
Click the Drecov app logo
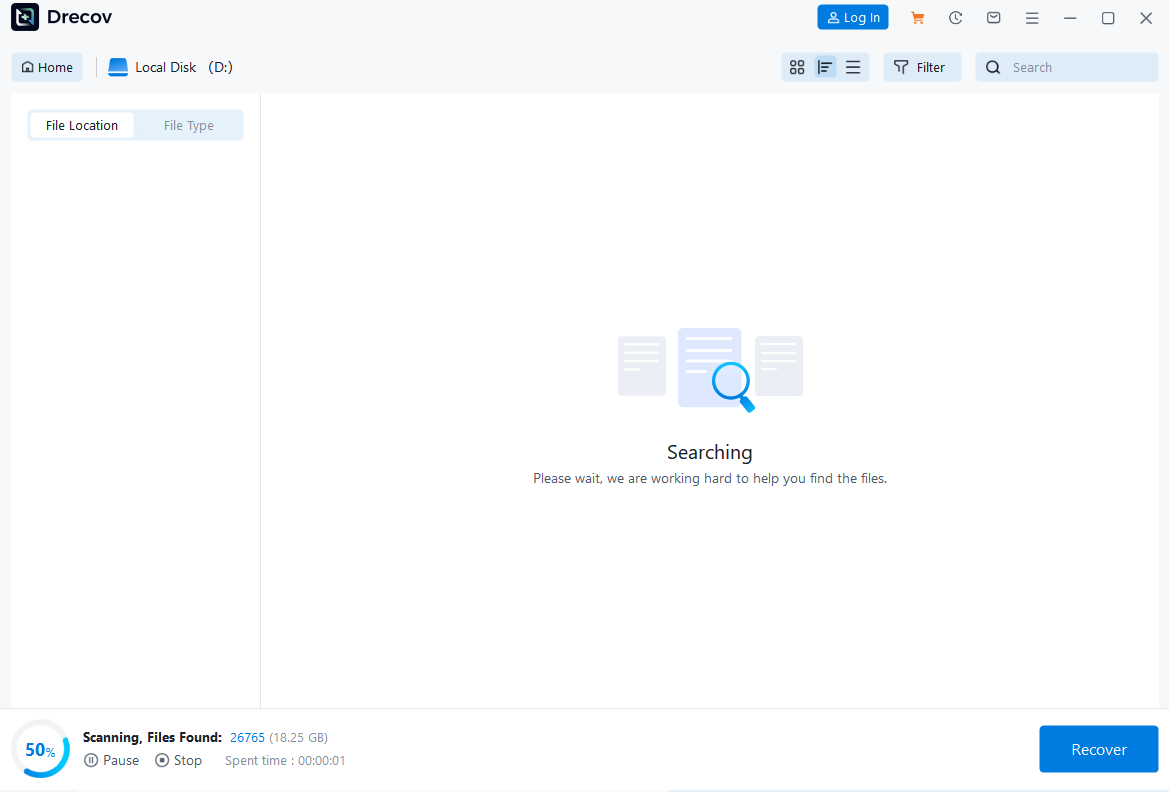25,17
